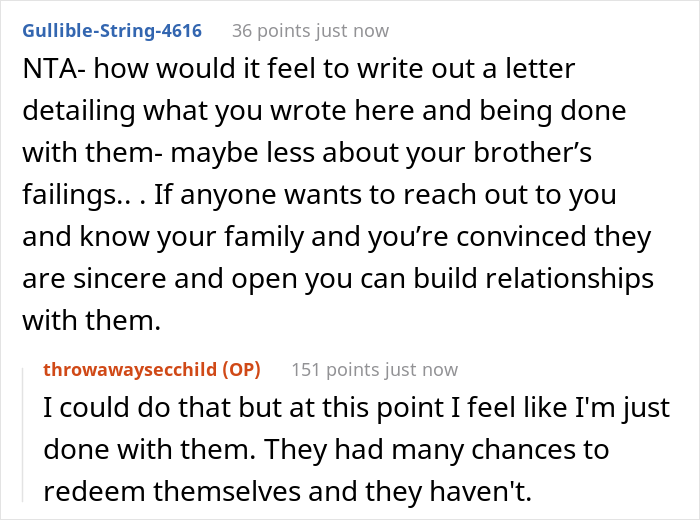Click the 36 points score text

(x=271, y=31)
